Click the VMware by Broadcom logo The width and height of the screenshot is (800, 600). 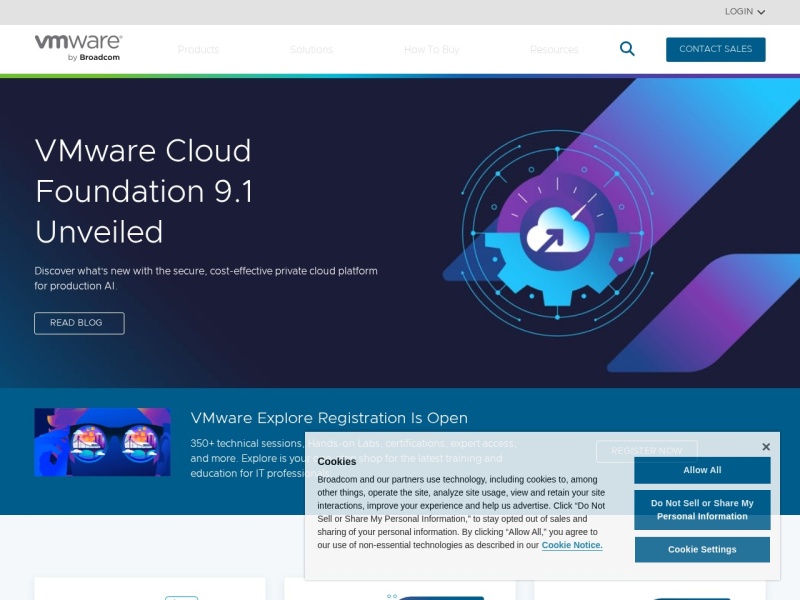click(79, 48)
